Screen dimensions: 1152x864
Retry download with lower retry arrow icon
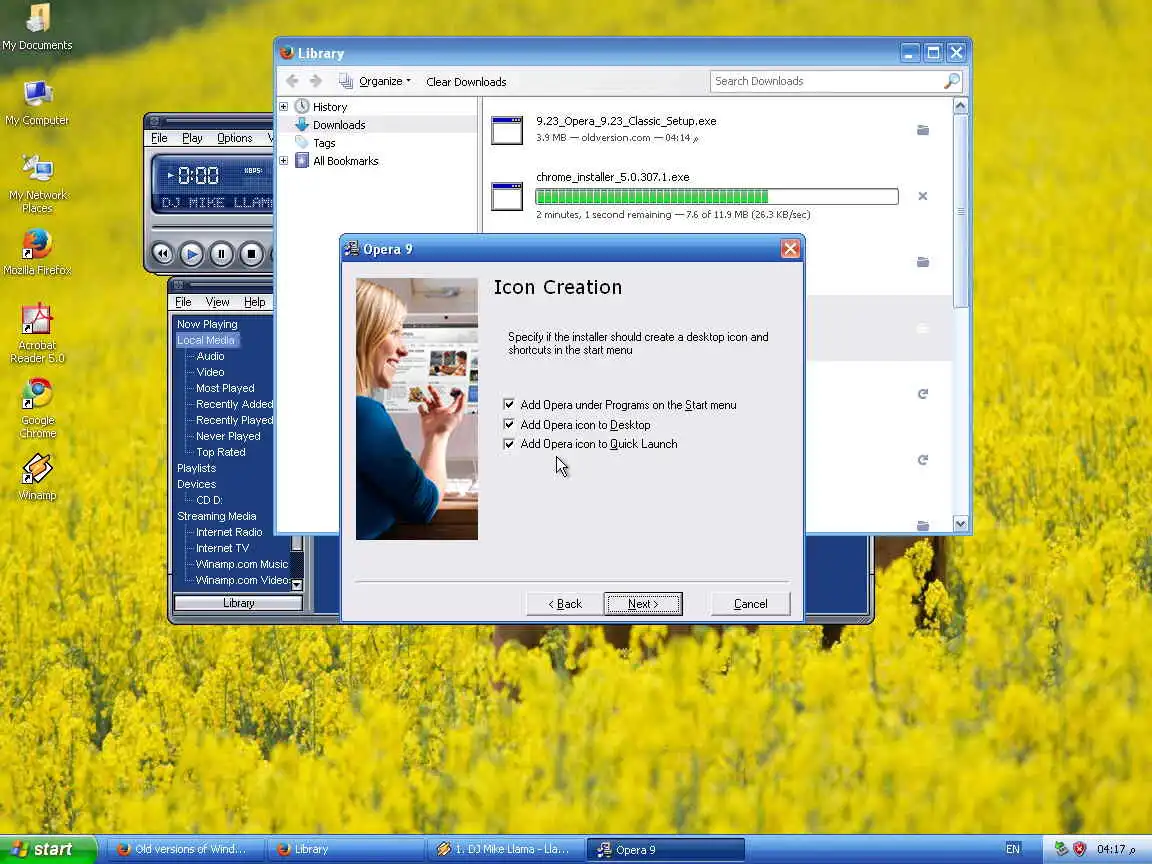(923, 460)
